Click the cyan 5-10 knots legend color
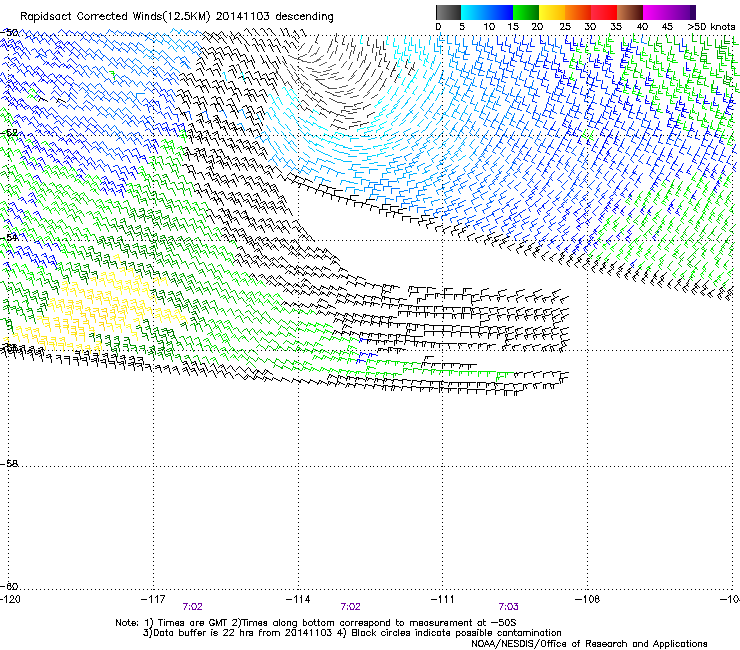740x650 pixels. (474, 12)
